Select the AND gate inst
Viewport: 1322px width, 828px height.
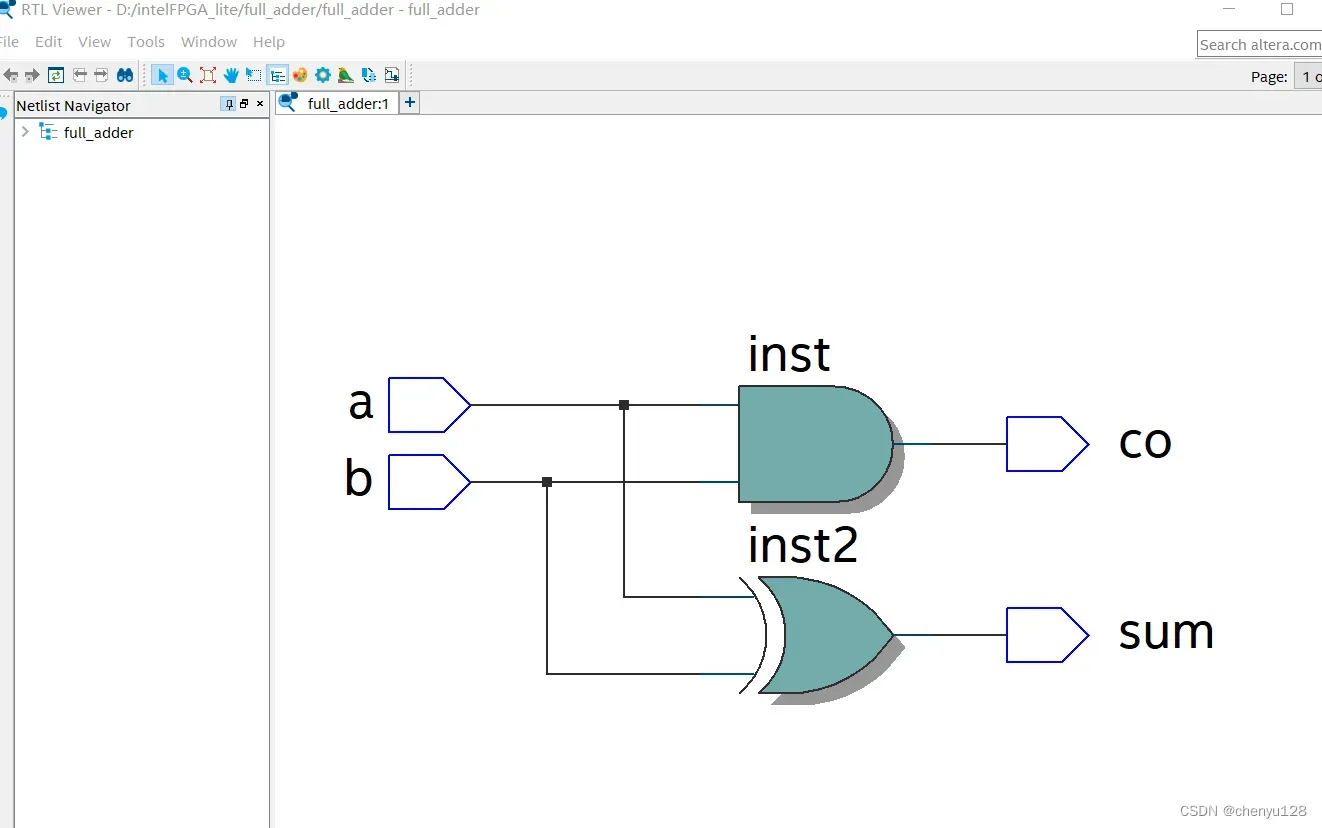point(817,444)
